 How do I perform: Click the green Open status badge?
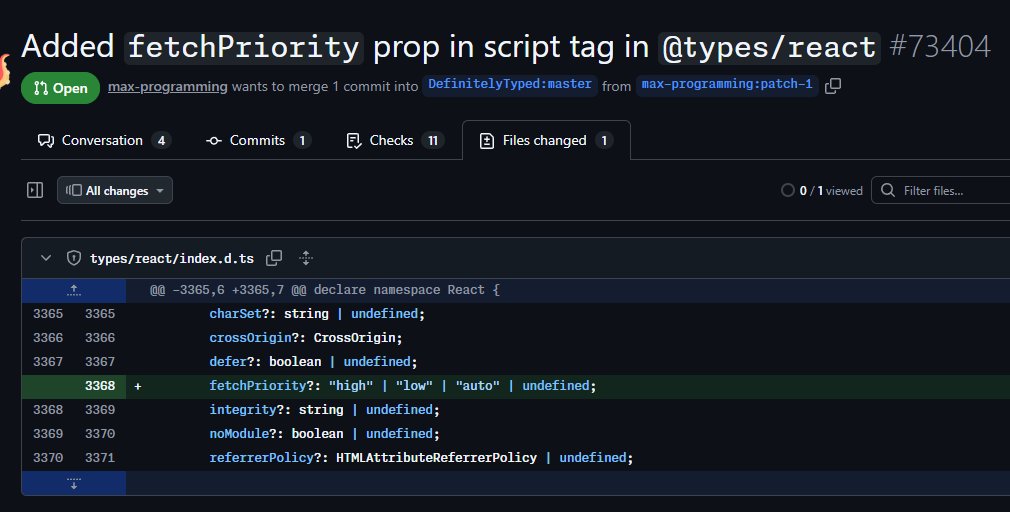pos(61,88)
